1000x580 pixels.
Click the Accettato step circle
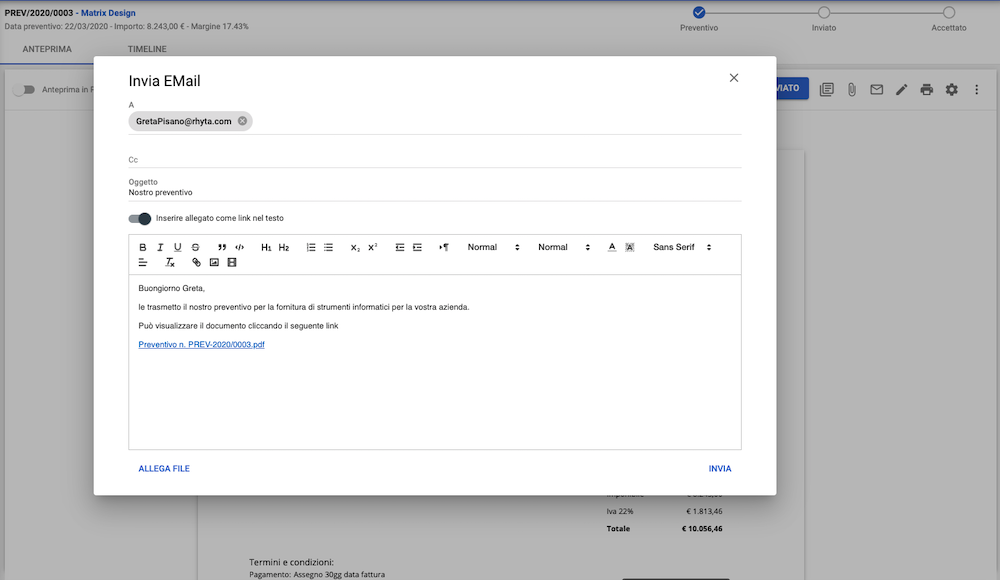click(949, 12)
